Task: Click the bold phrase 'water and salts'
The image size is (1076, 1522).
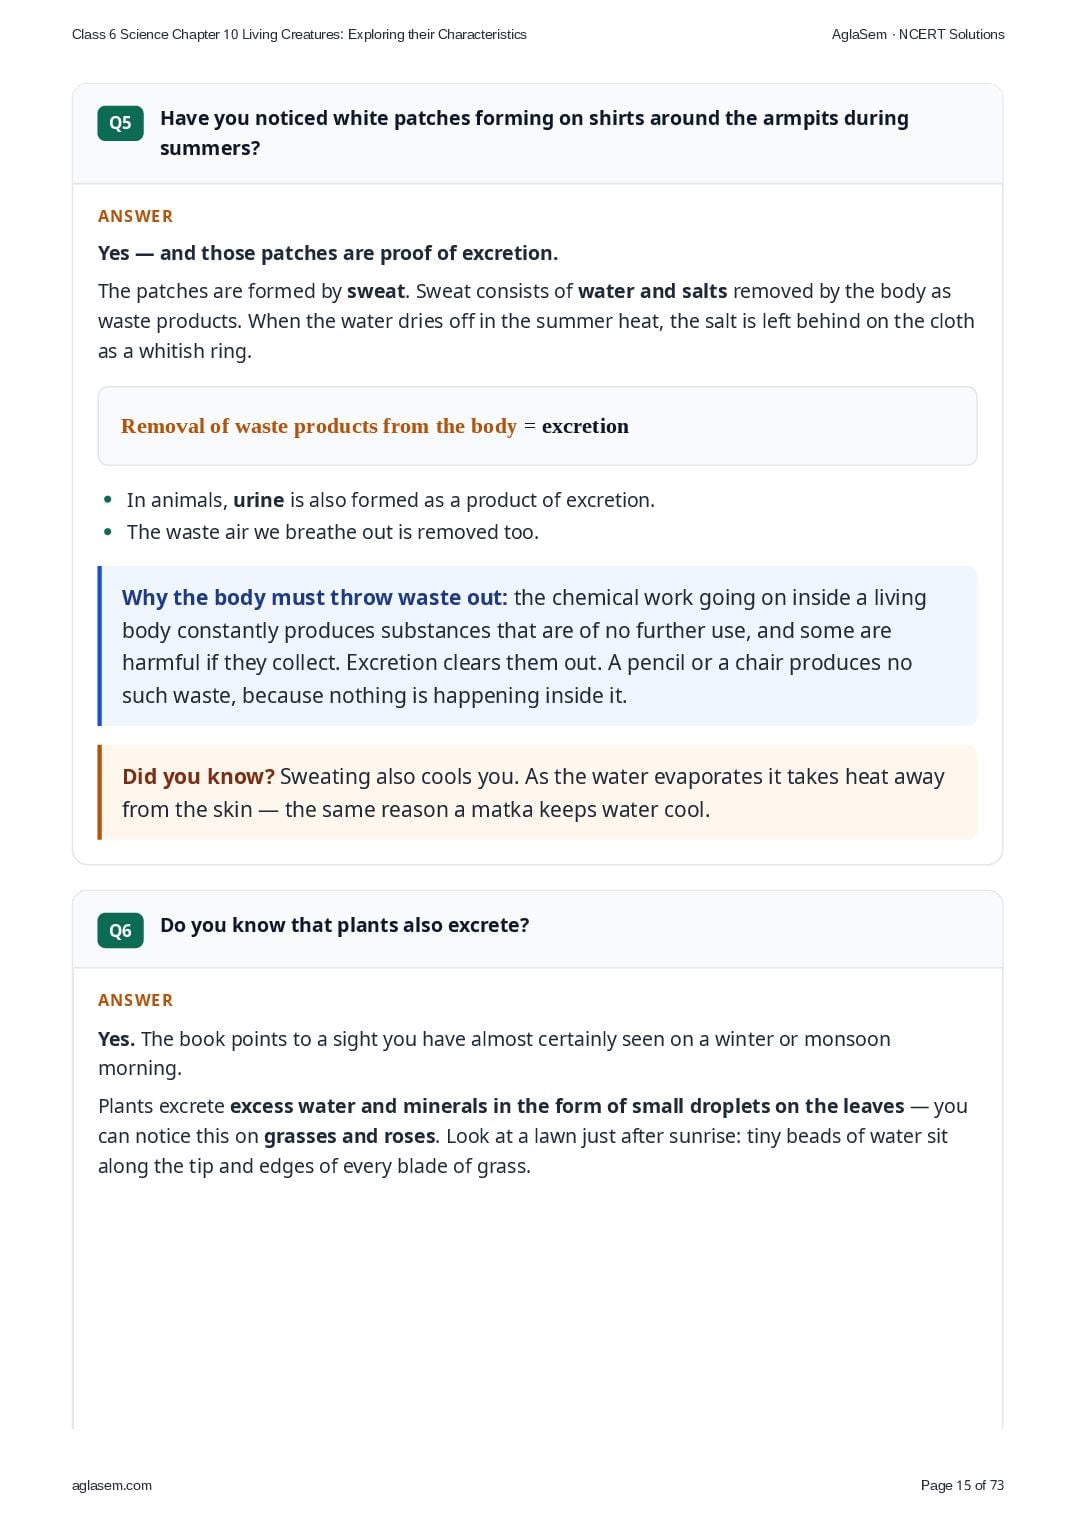Action: pyautogui.click(x=652, y=291)
